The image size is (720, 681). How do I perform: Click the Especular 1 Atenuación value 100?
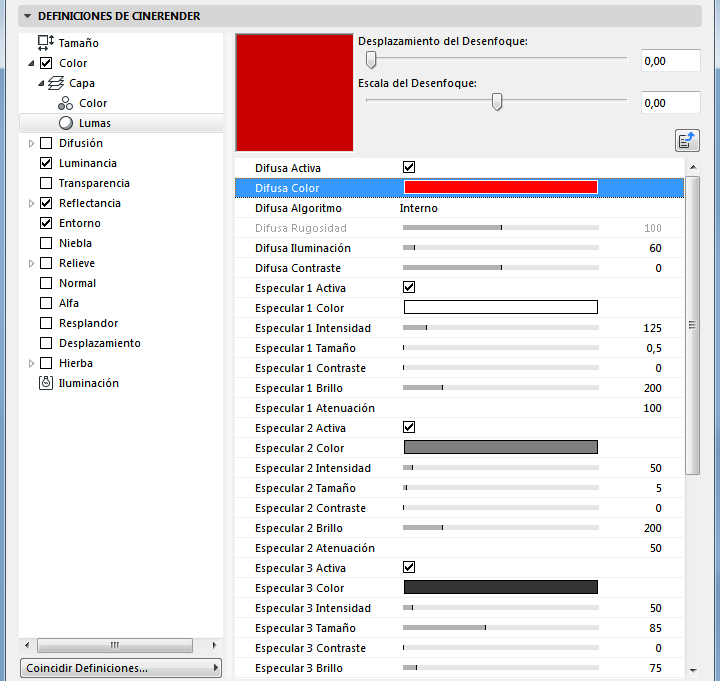(652, 408)
